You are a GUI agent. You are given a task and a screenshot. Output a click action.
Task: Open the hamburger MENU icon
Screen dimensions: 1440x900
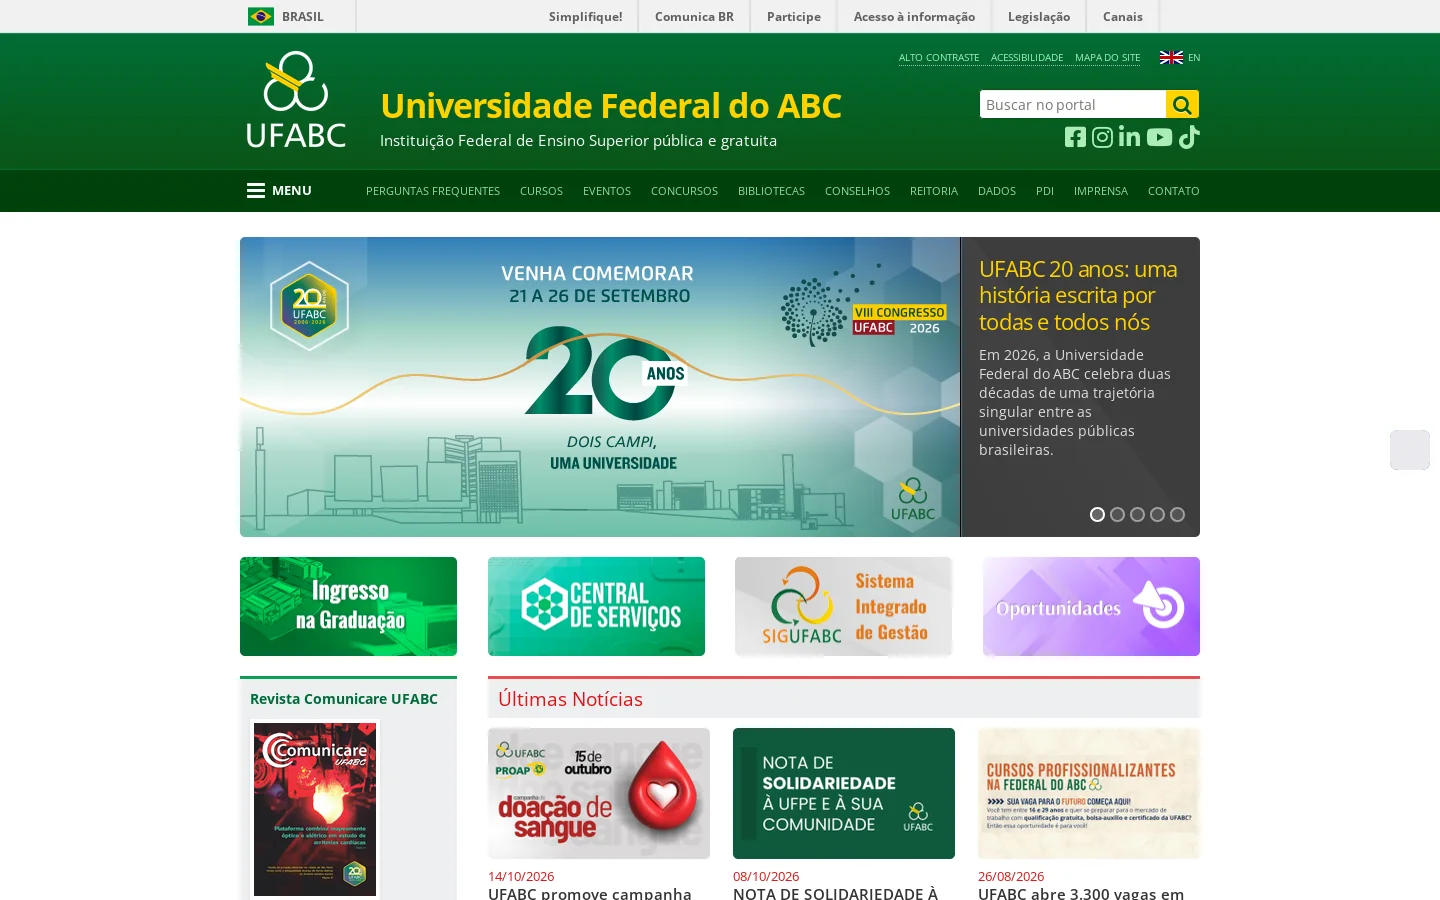[256, 190]
